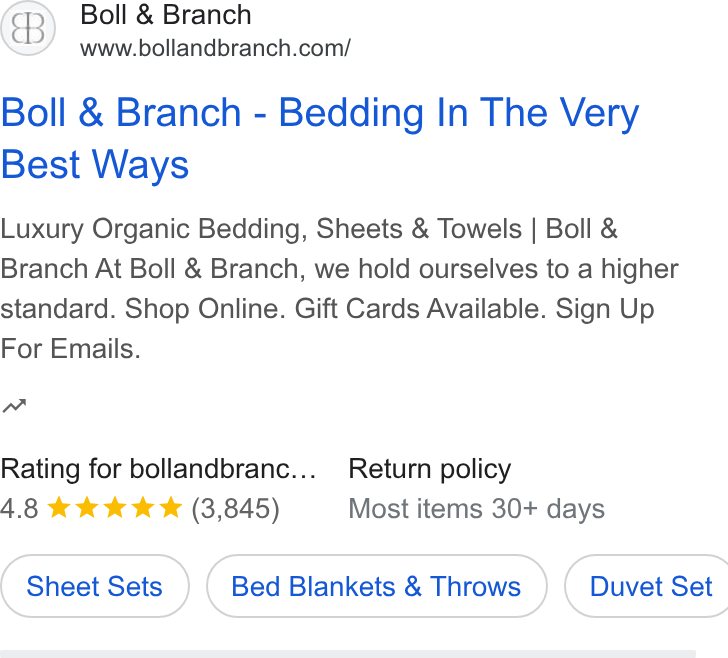Click the Return policy heading
Image resolution: width=728 pixels, height=658 pixels.
pos(430,469)
